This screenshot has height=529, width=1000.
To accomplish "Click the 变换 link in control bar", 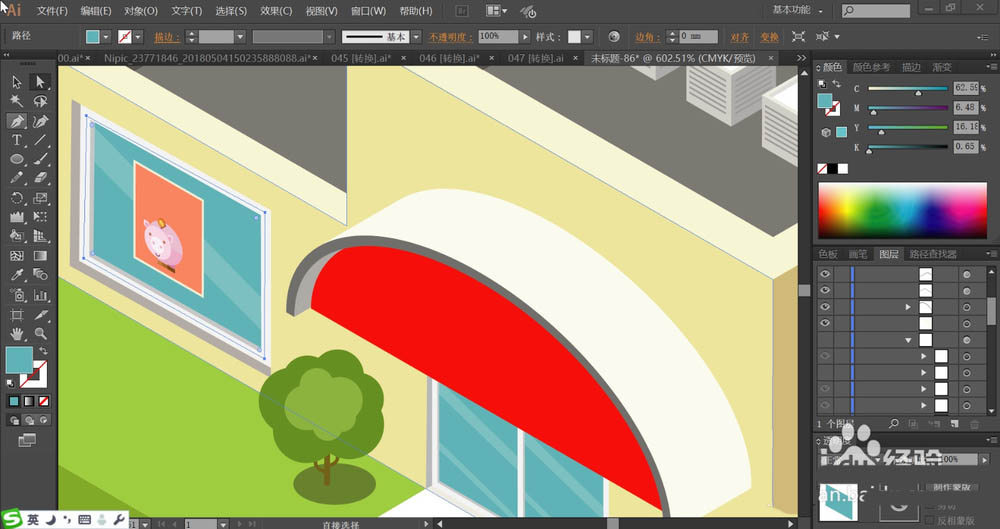I will 769,37.
